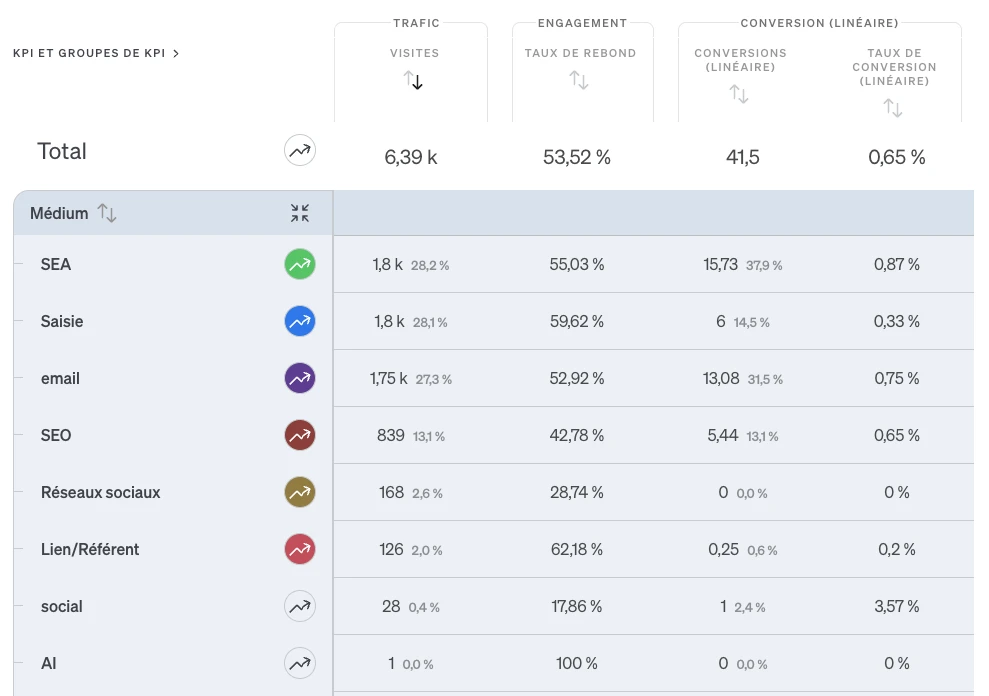989x696 pixels.
Task: Collapse the Médium breakdown icon
Action: point(300,213)
